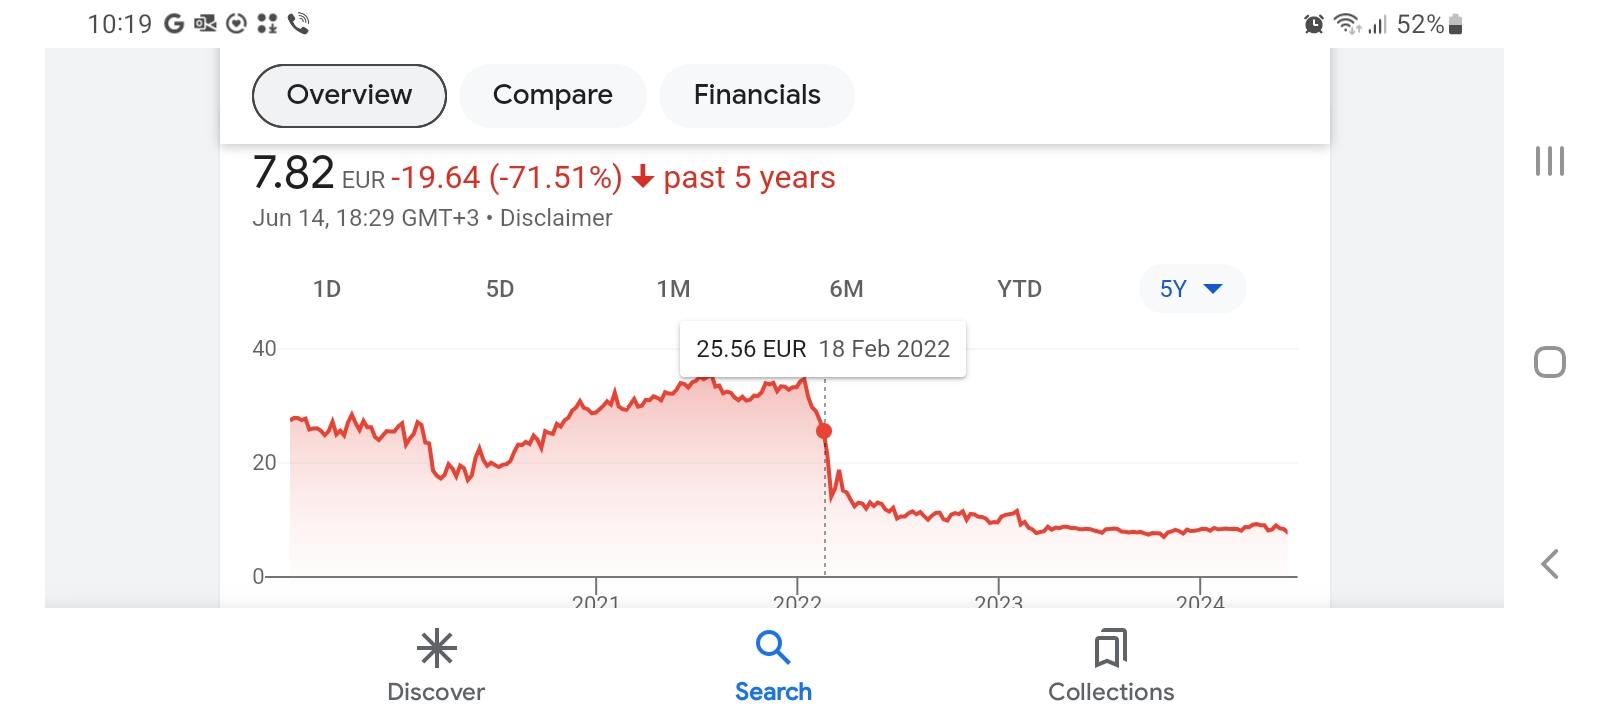The width and height of the screenshot is (1600, 720).
Task: Expand the 5Y range dropdown
Action: [x=1192, y=289]
